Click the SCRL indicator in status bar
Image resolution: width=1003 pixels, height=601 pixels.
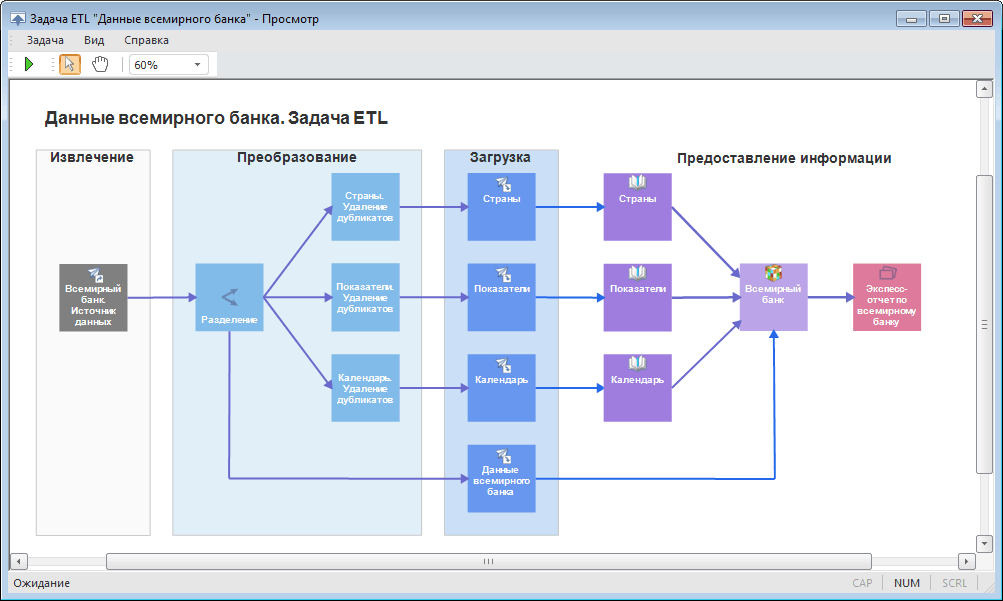(954, 583)
